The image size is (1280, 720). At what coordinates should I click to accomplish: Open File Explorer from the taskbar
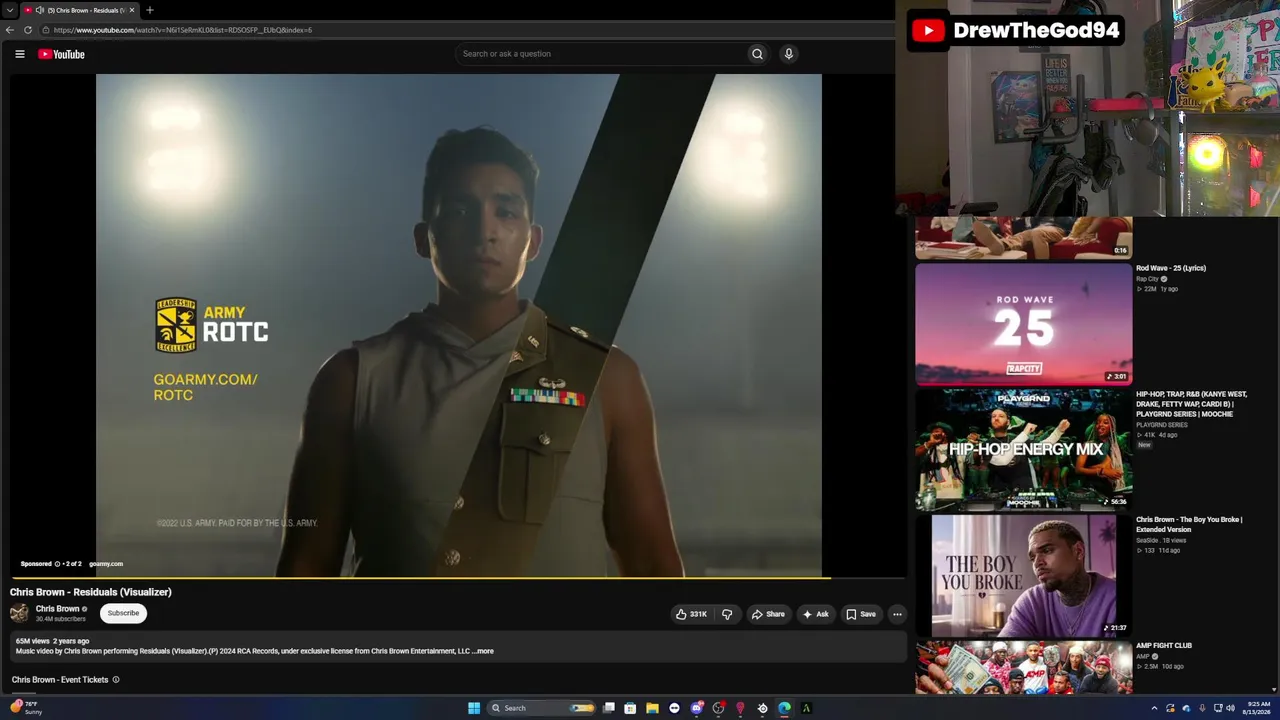(x=652, y=708)
